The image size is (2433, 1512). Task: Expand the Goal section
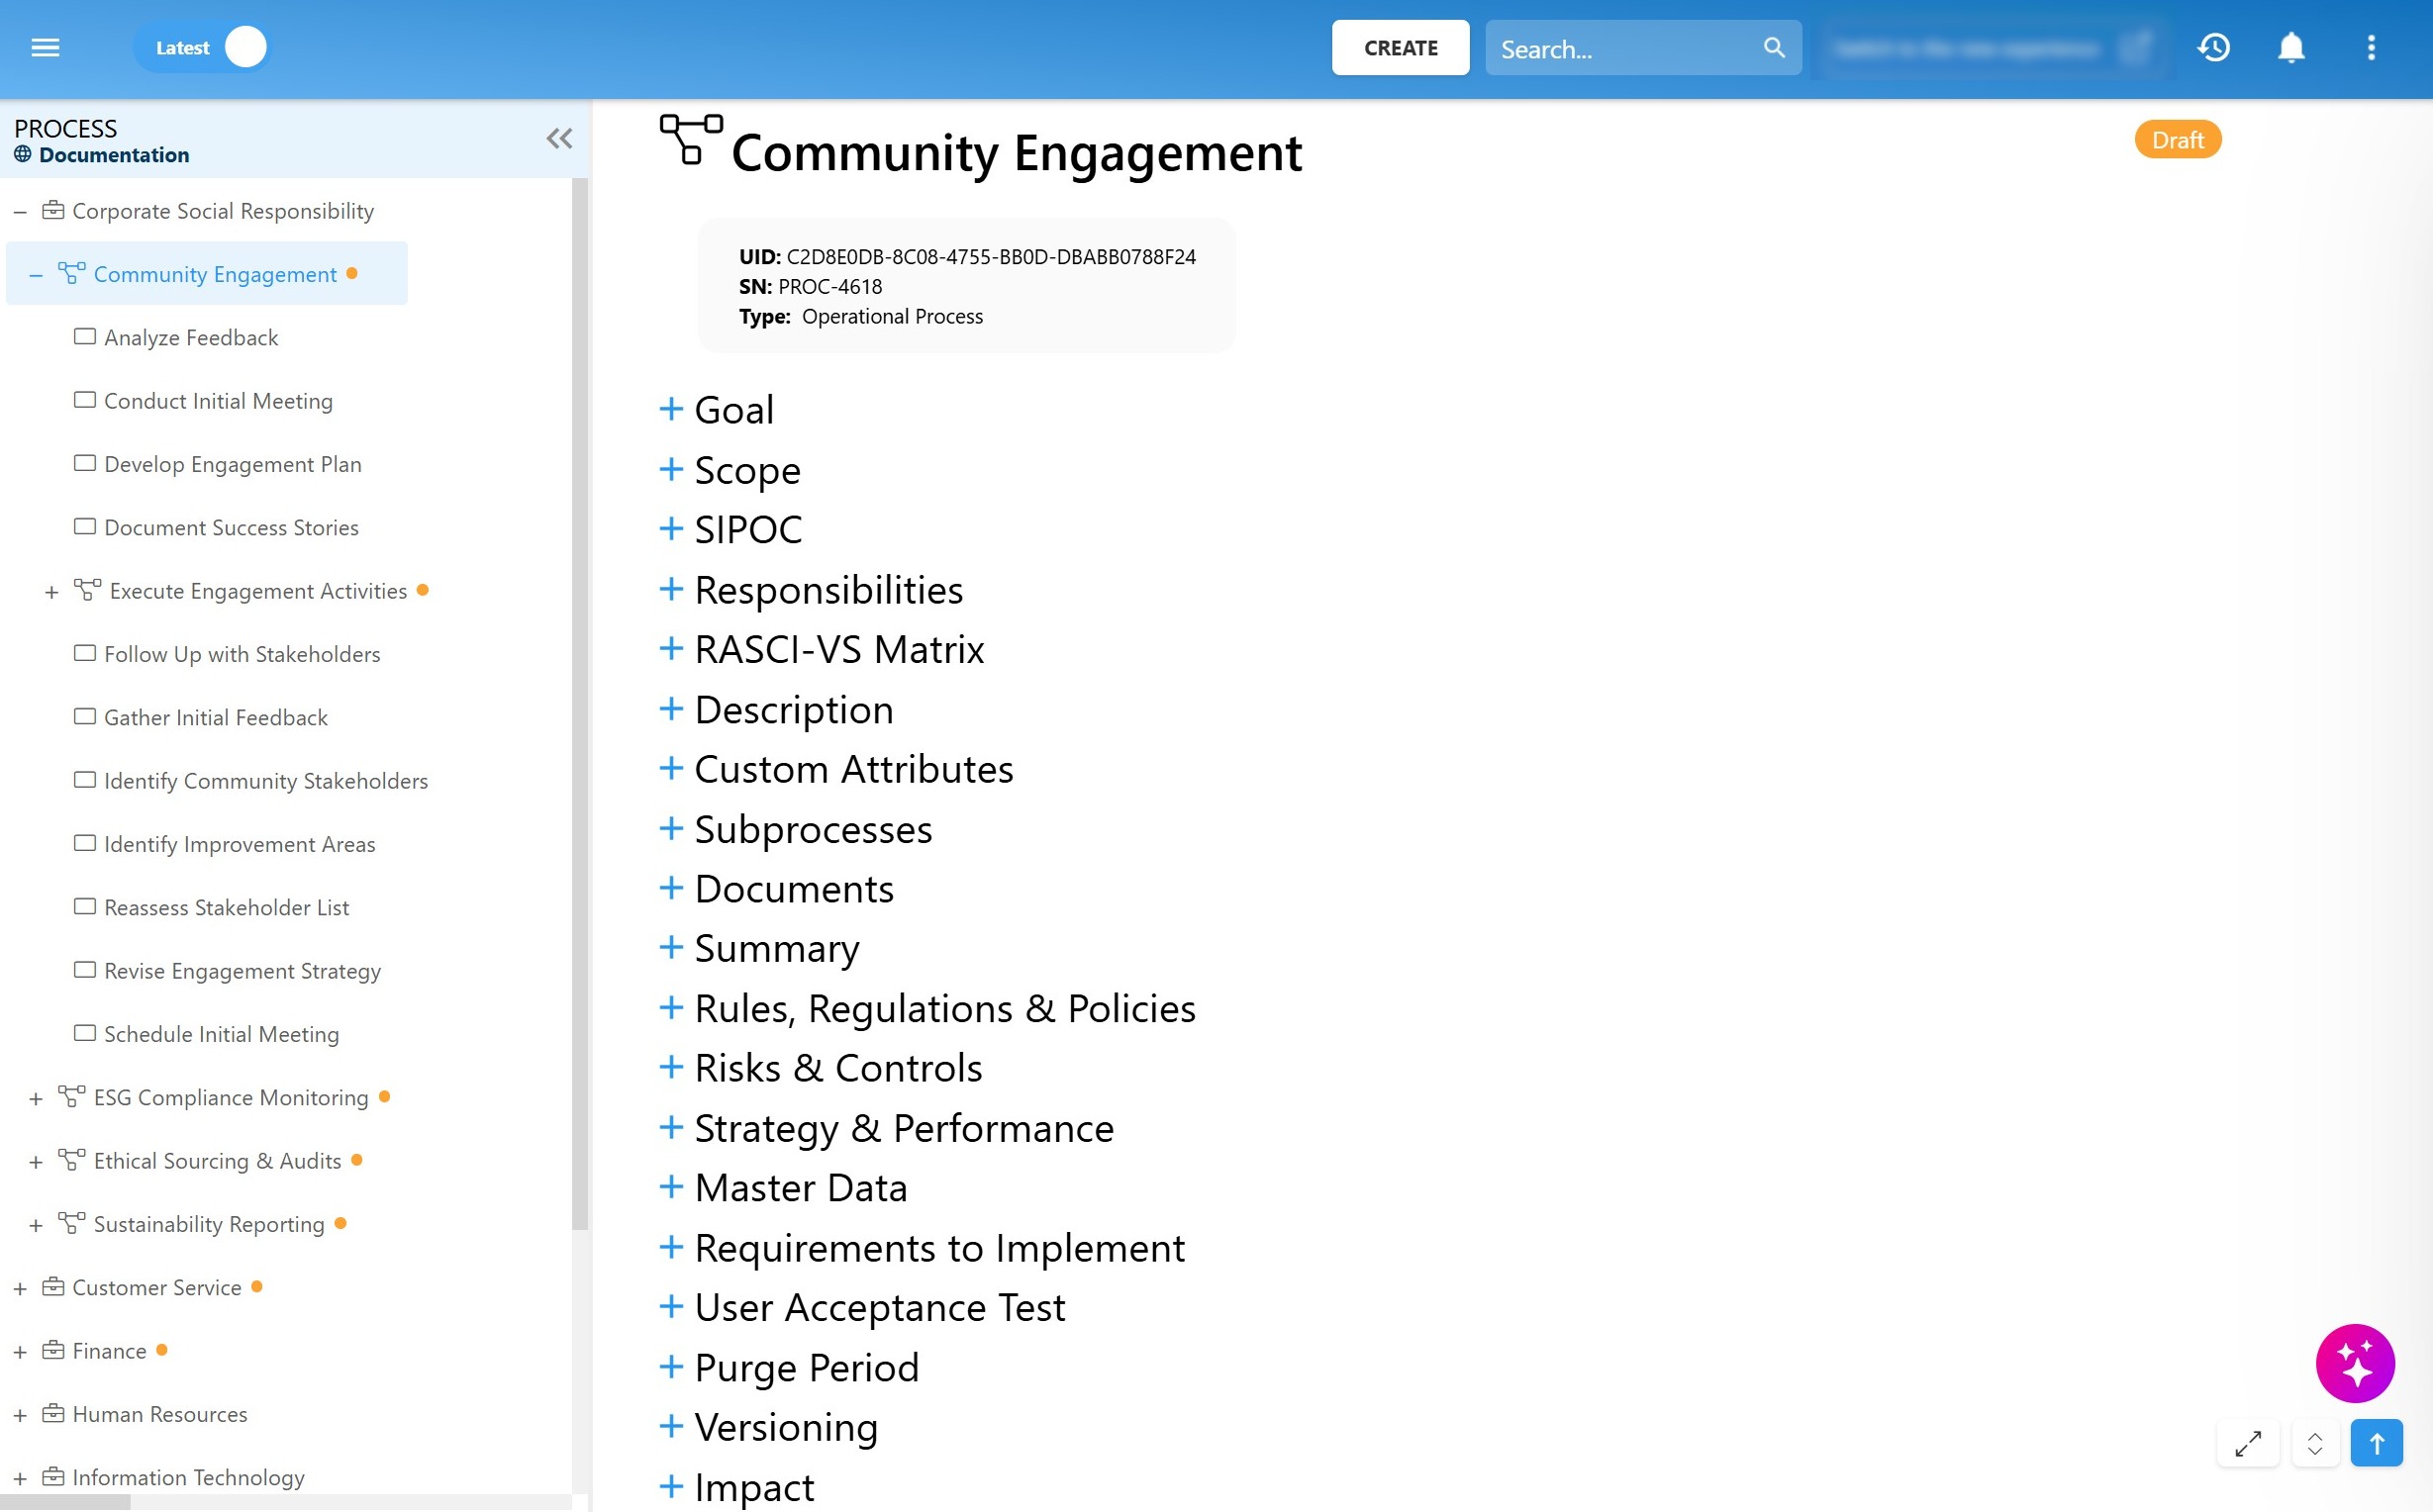click(671, 409)
